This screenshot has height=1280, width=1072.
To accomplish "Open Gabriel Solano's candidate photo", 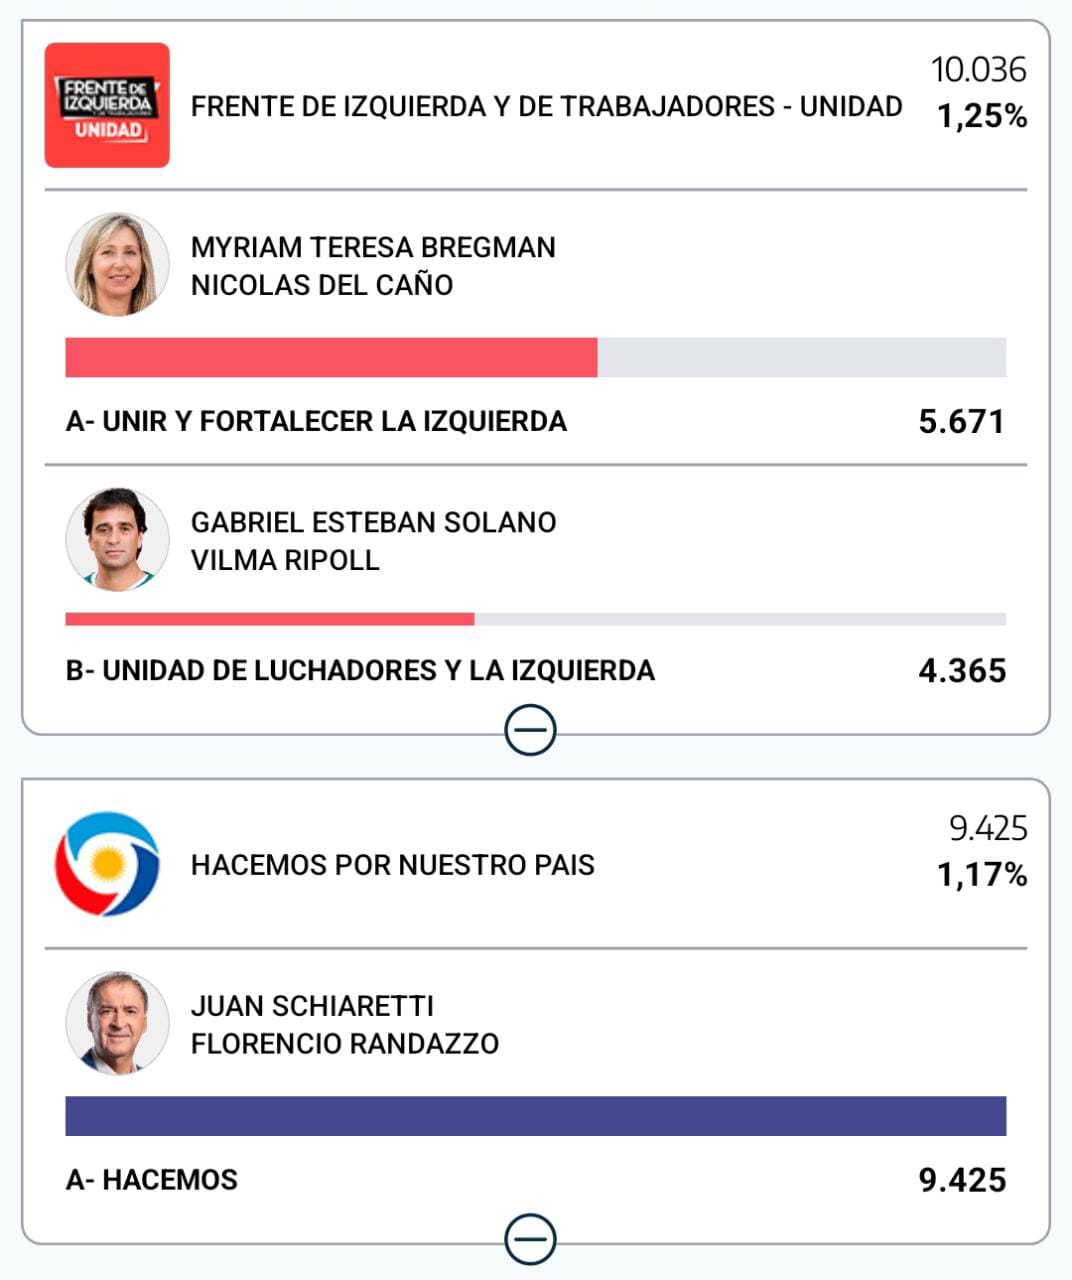I will [117, 539].
